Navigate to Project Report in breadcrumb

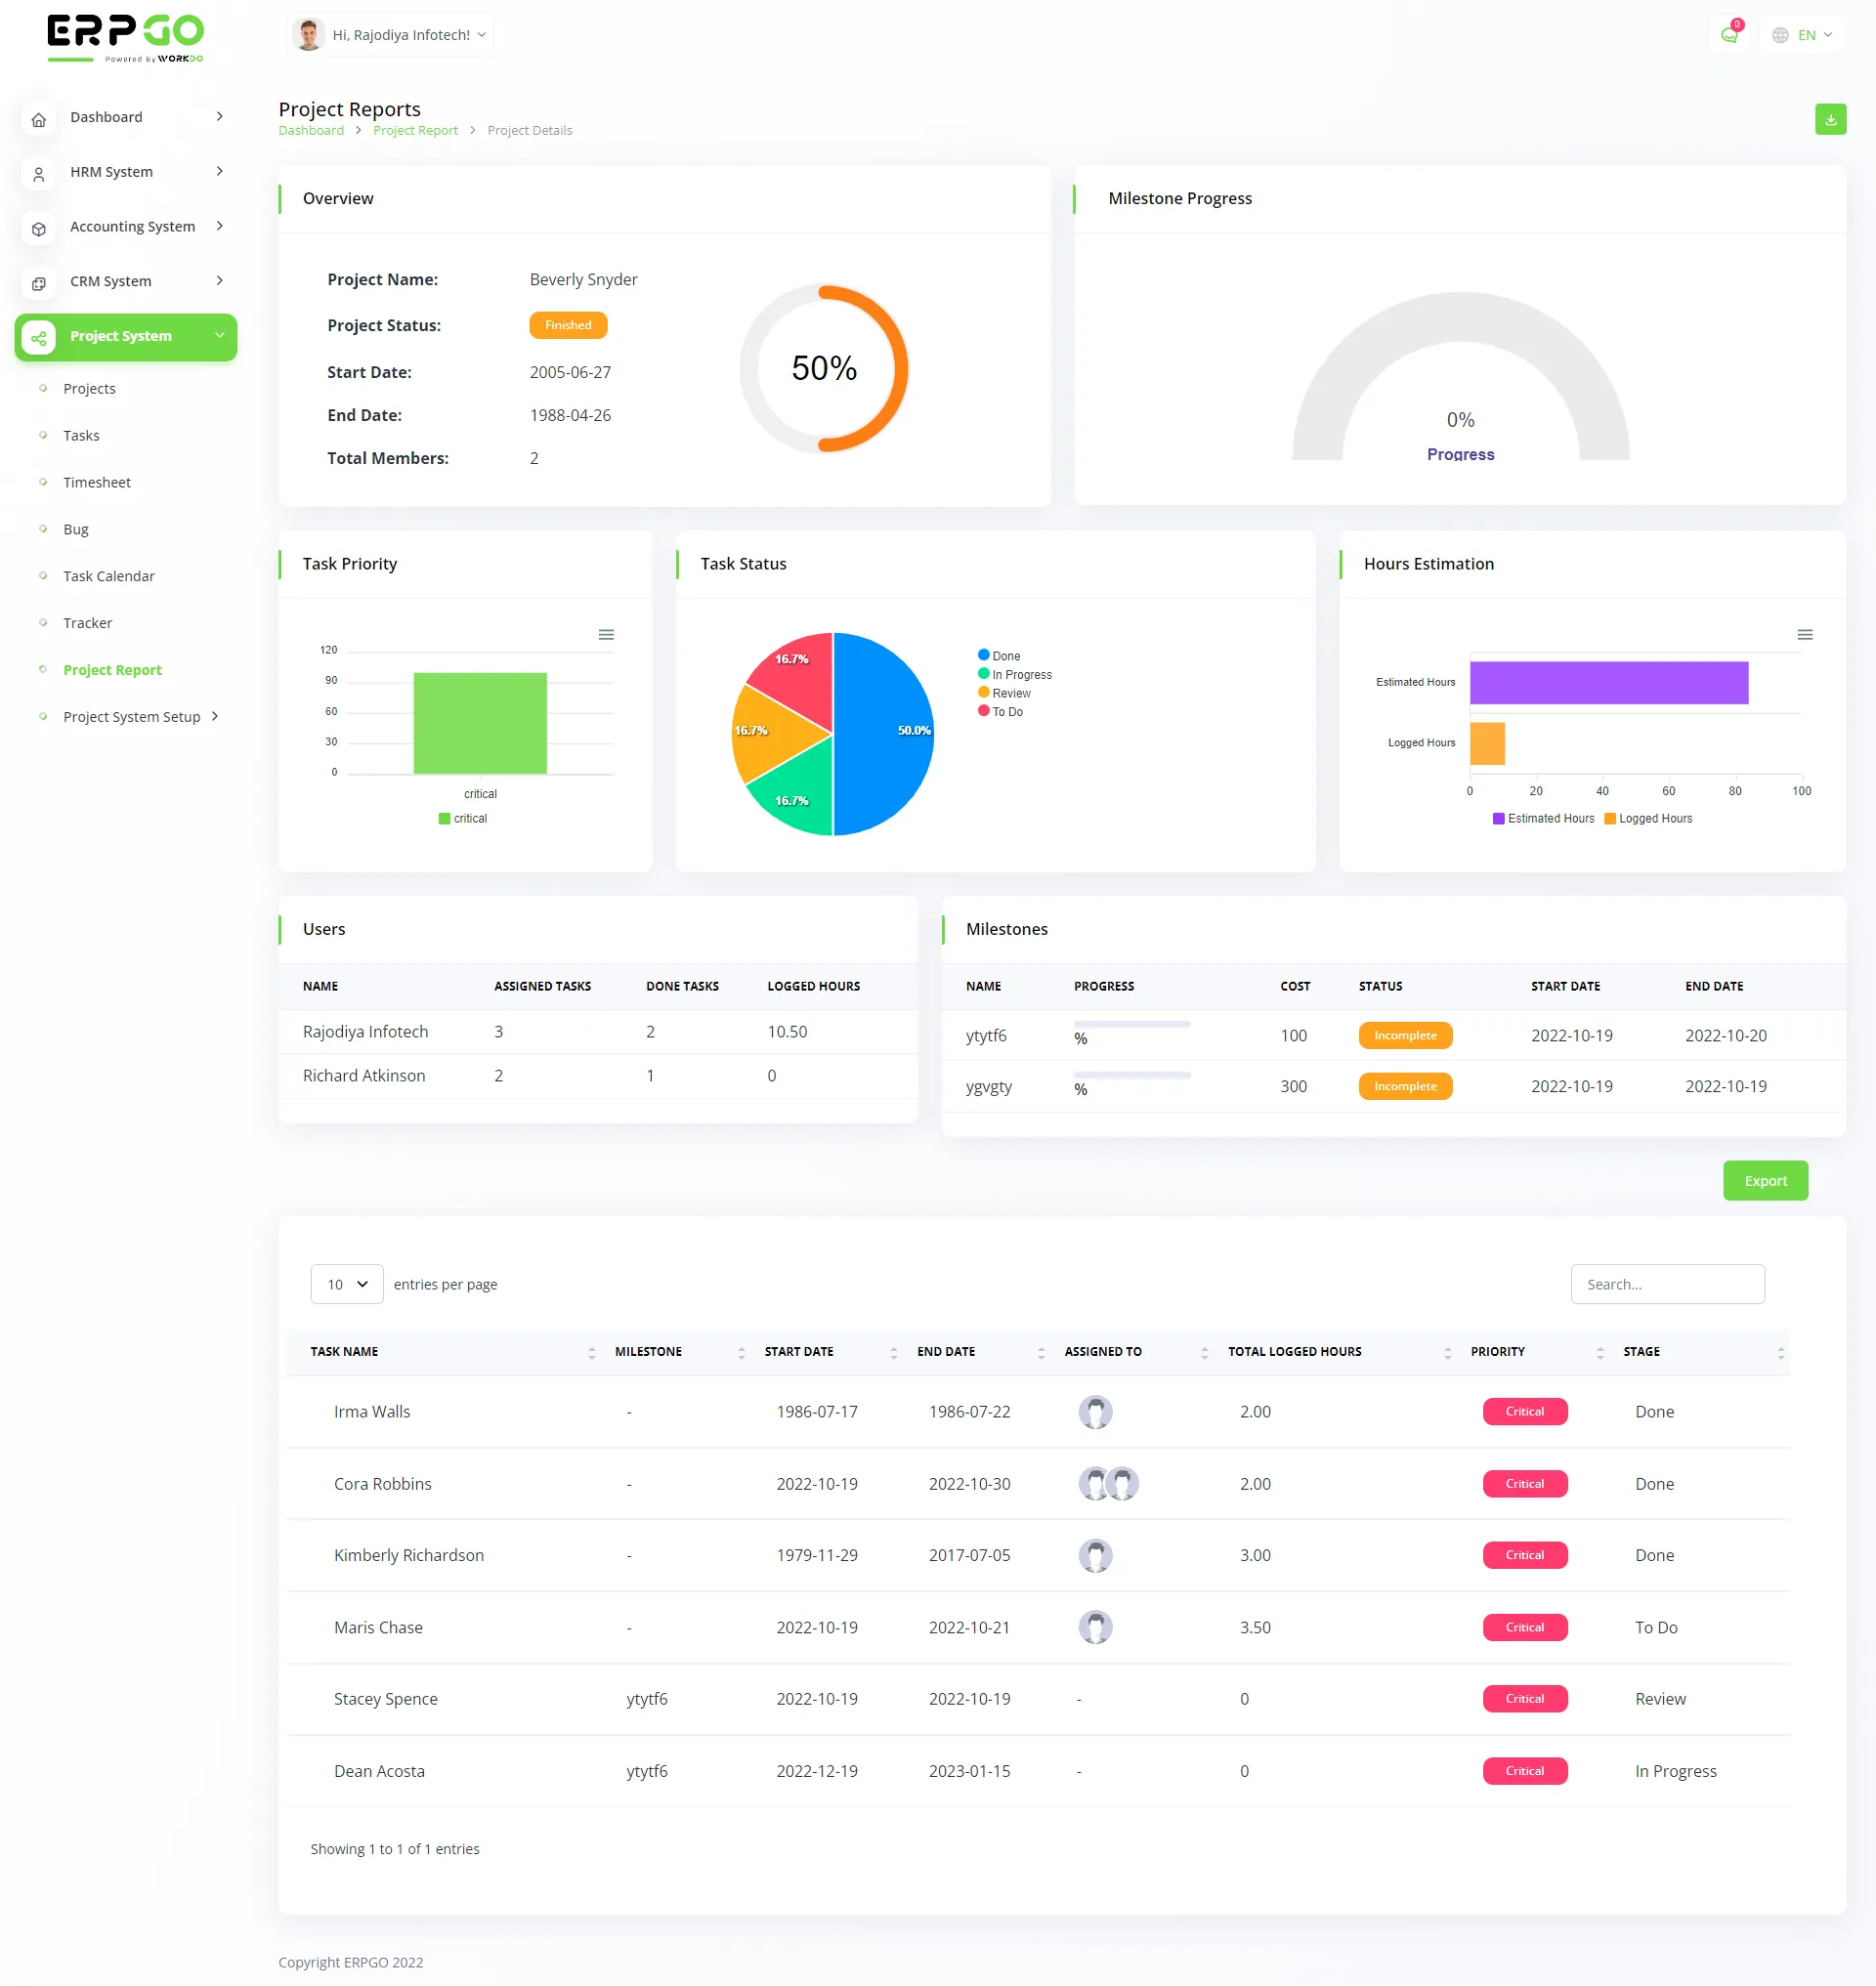(x=415, y=130)
